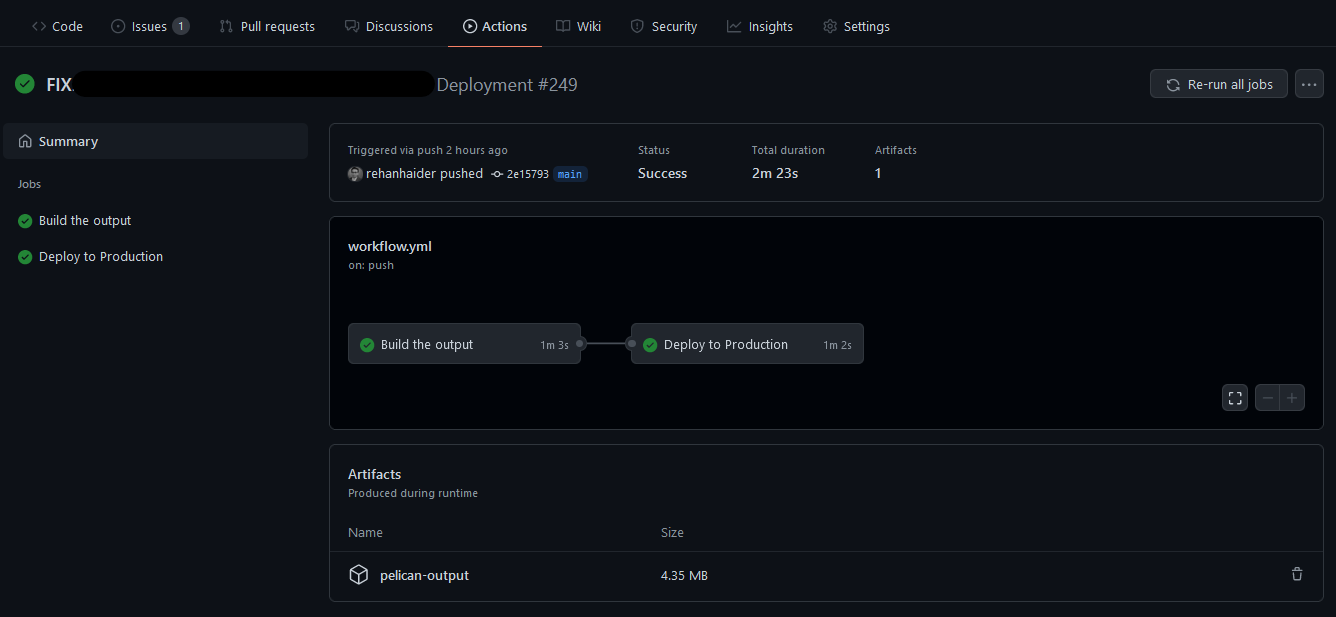Open the ellipsis options menu

pyautogui.click(x=1308, y=83)
